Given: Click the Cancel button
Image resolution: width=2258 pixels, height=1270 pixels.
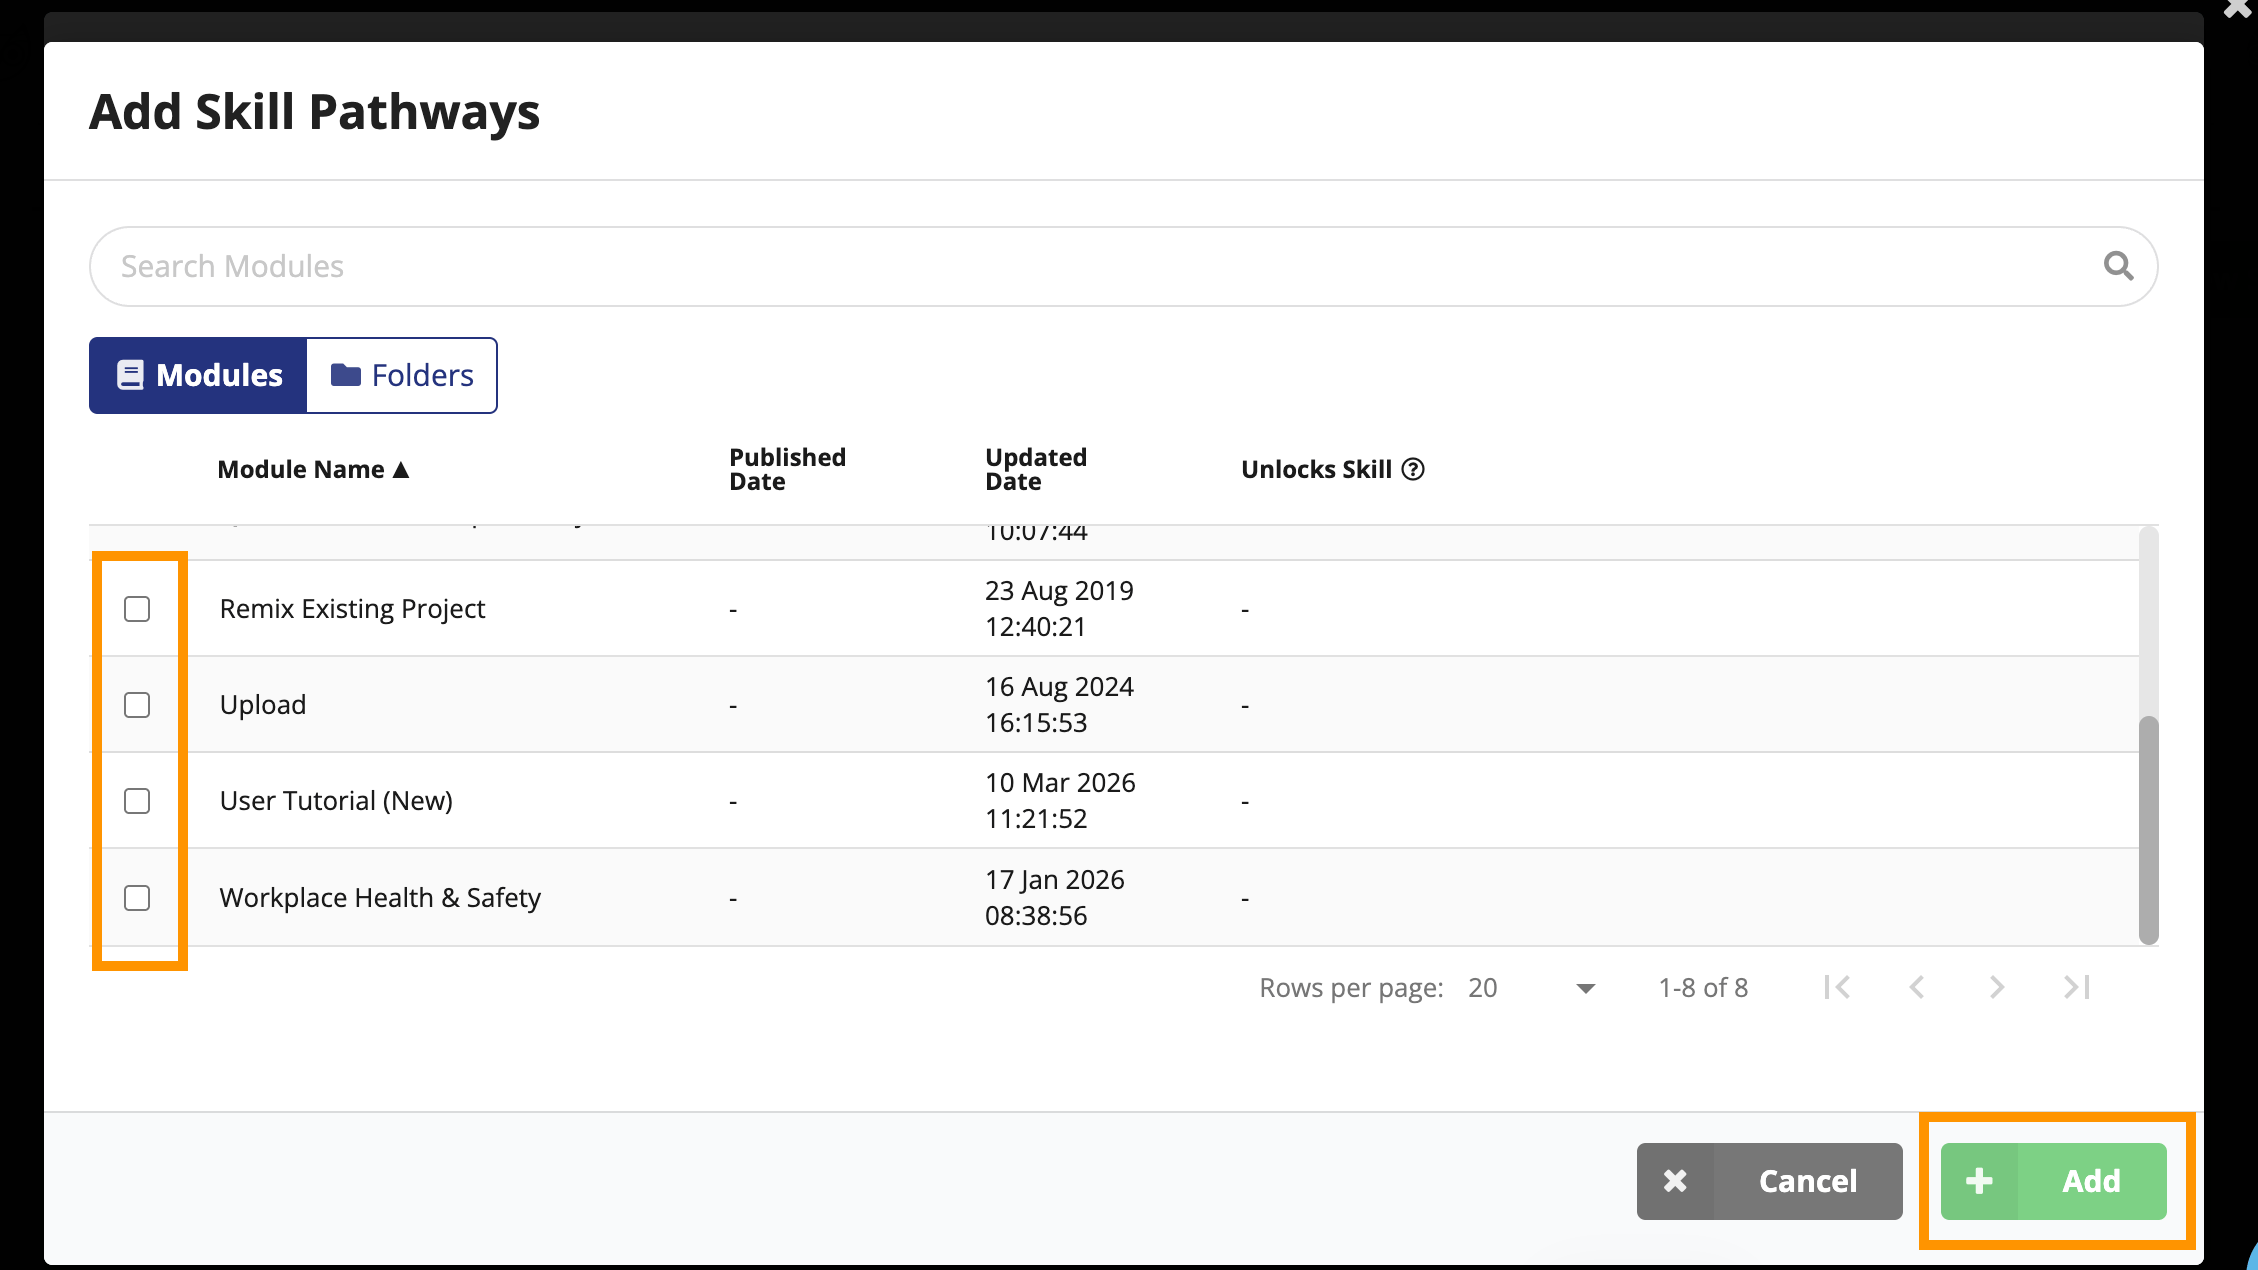Looking at the screenshot, I should (1769, 1181).
